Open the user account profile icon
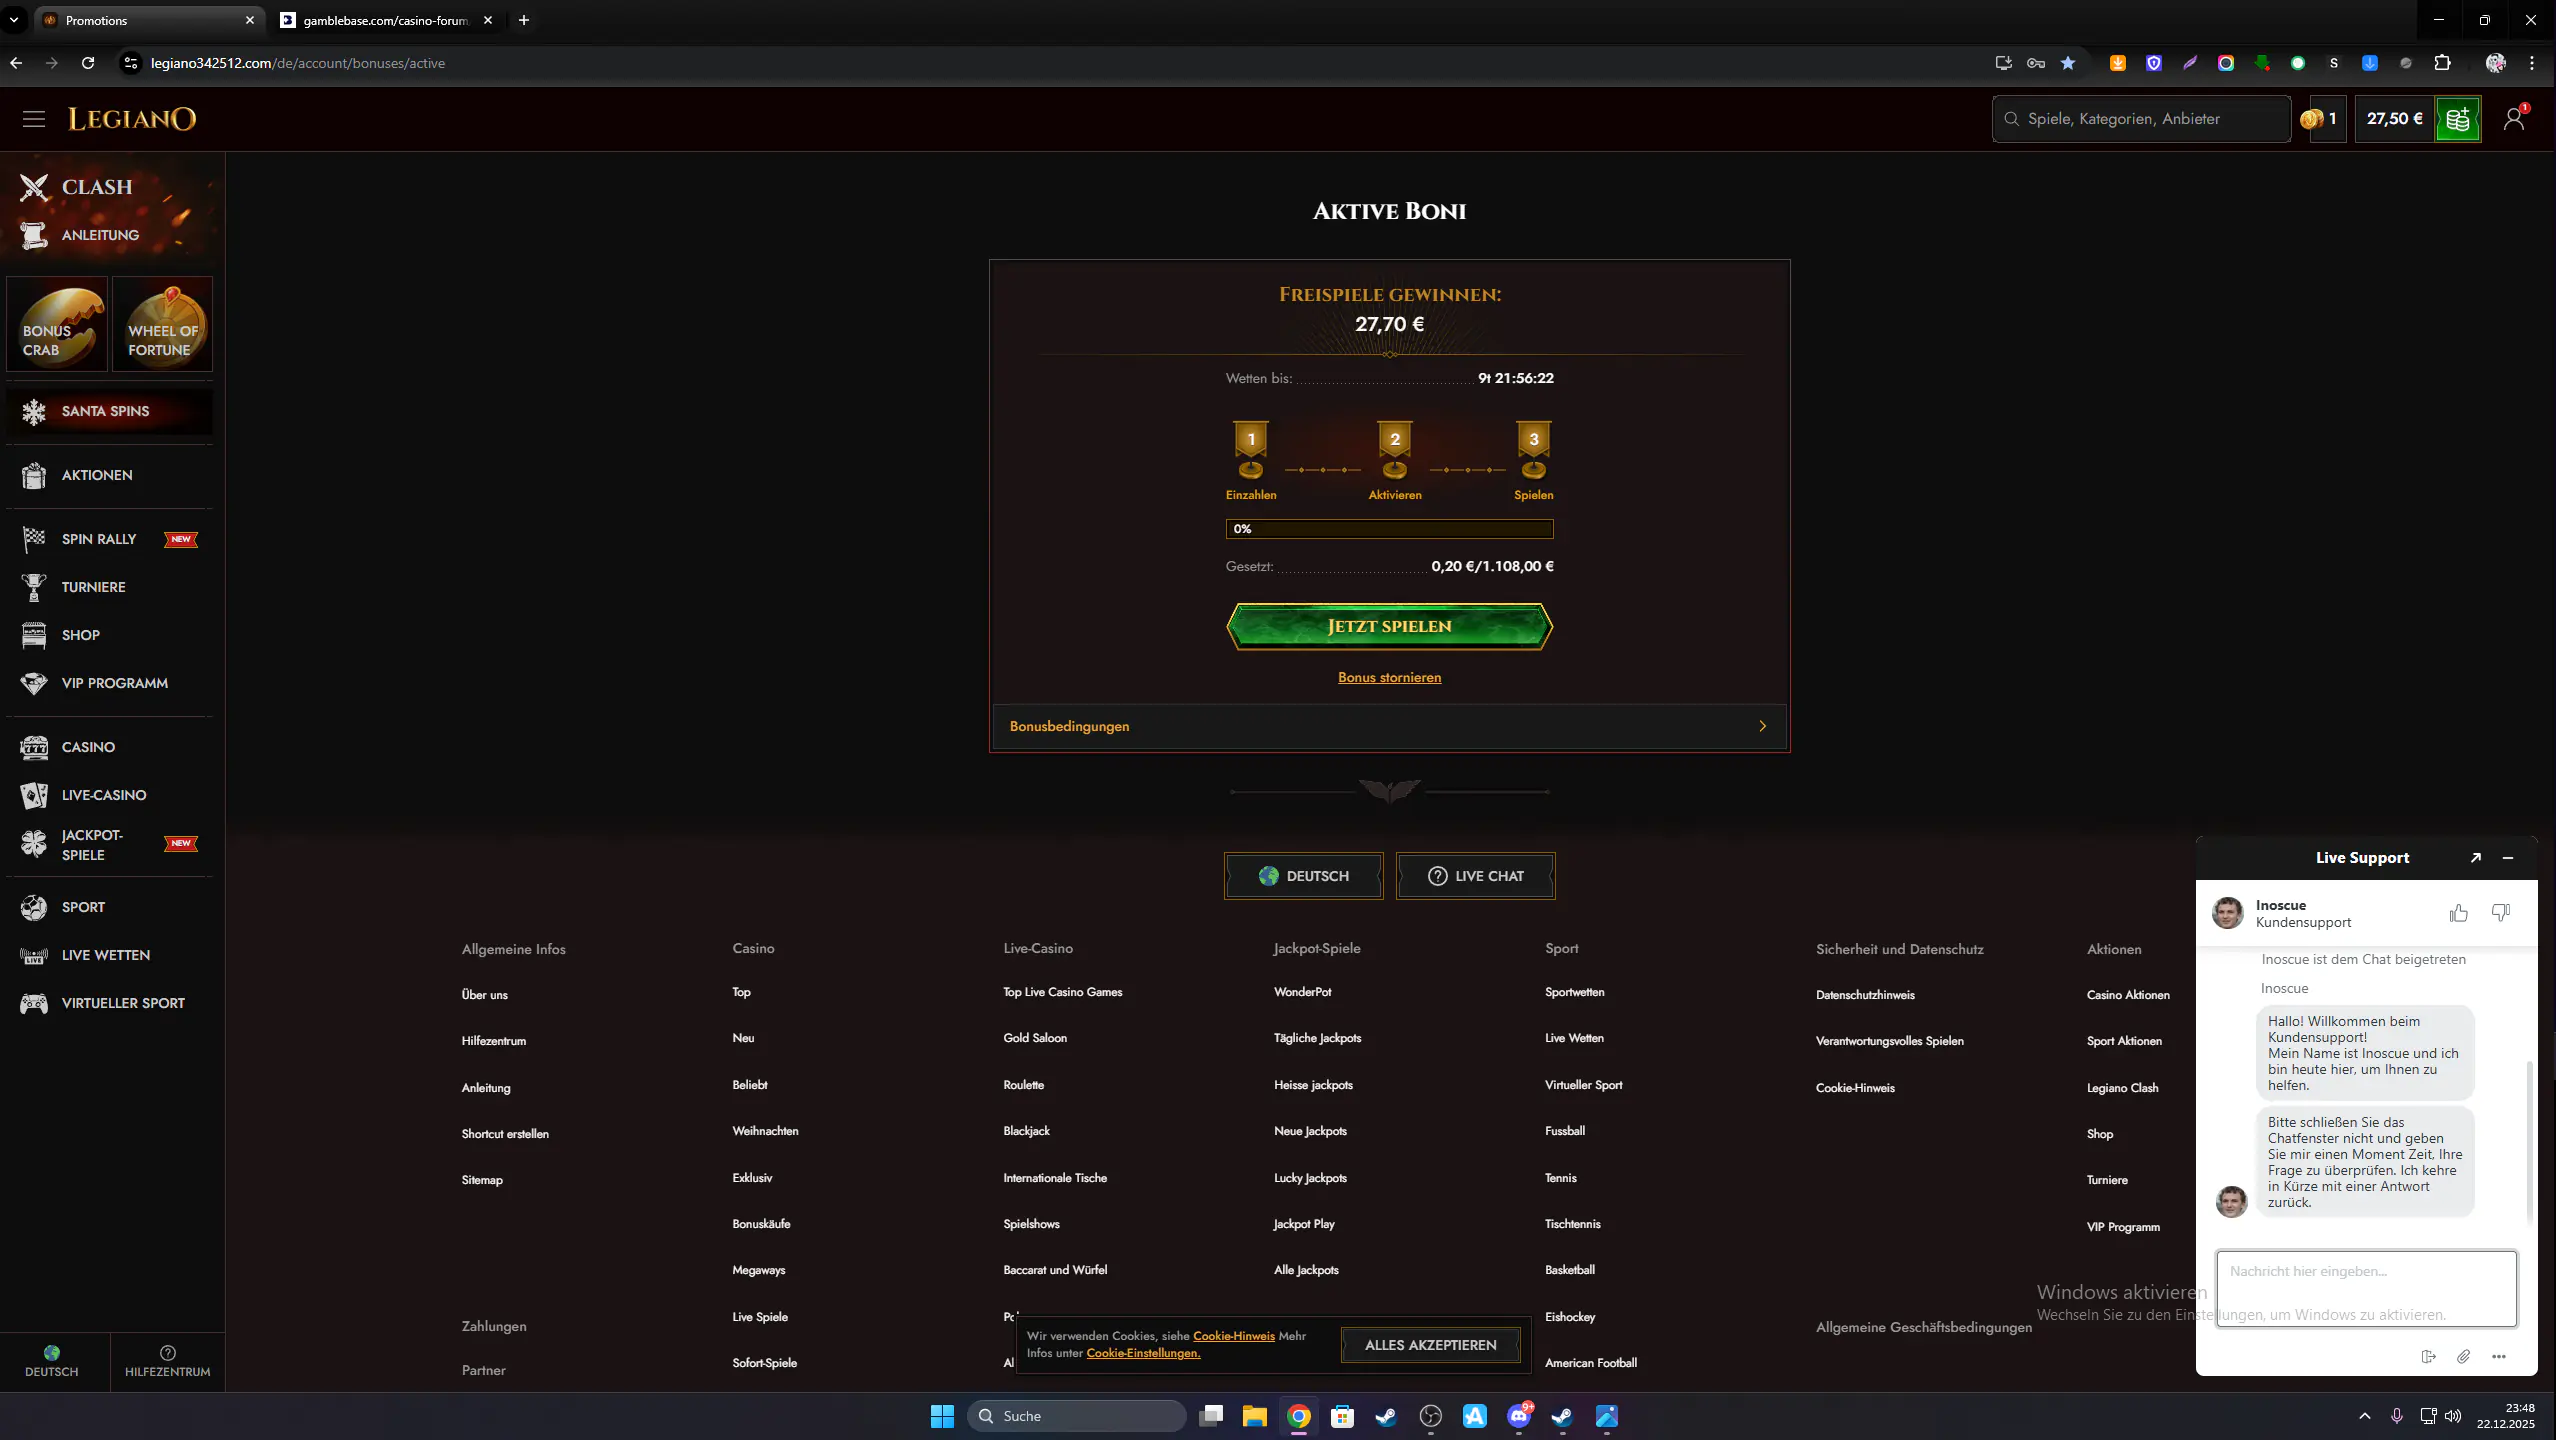 [2514, 119]
